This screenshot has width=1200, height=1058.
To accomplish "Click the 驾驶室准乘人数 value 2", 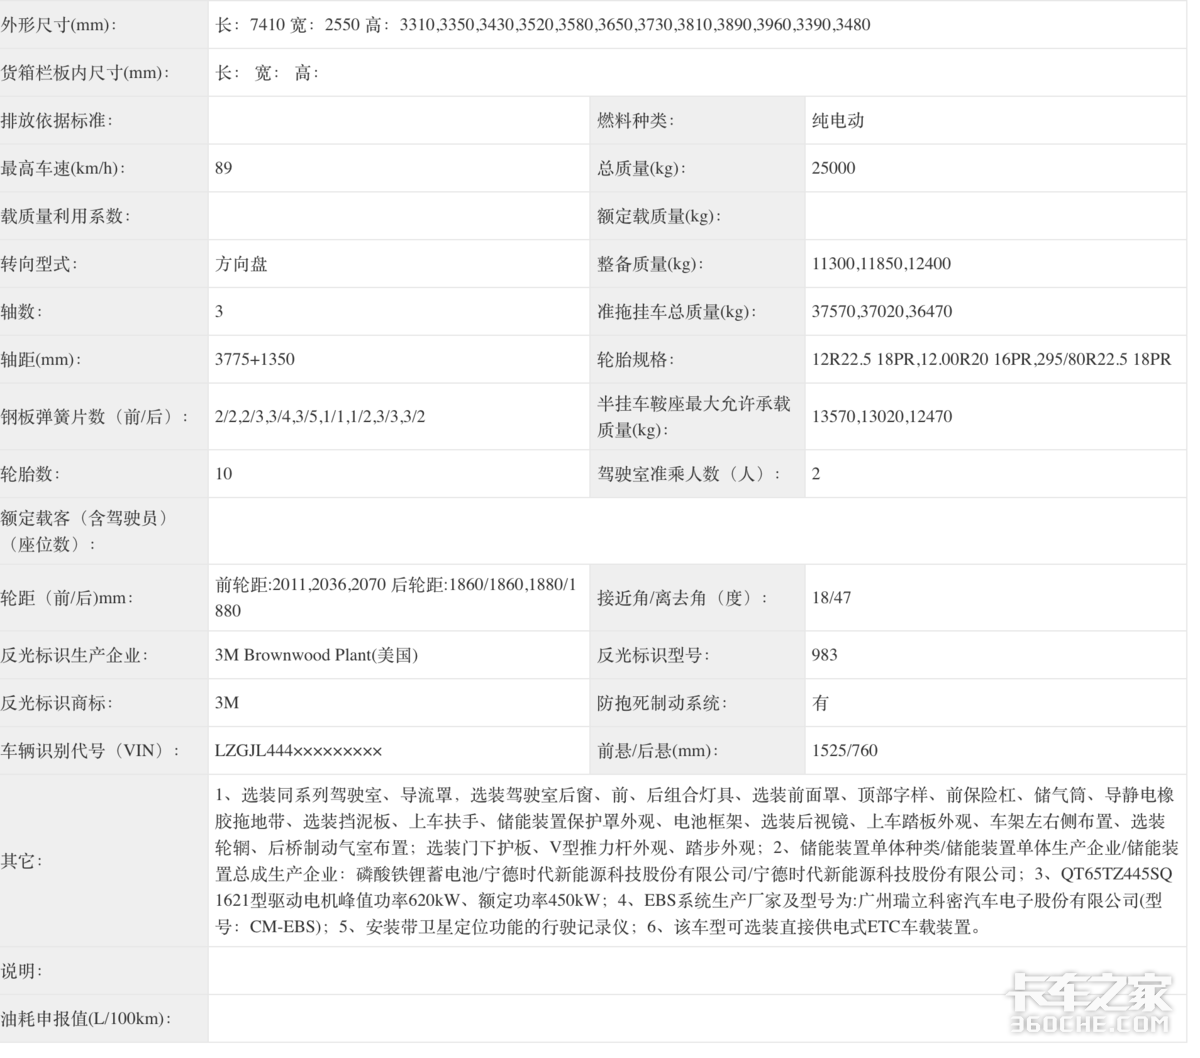I will pos(815,473).
